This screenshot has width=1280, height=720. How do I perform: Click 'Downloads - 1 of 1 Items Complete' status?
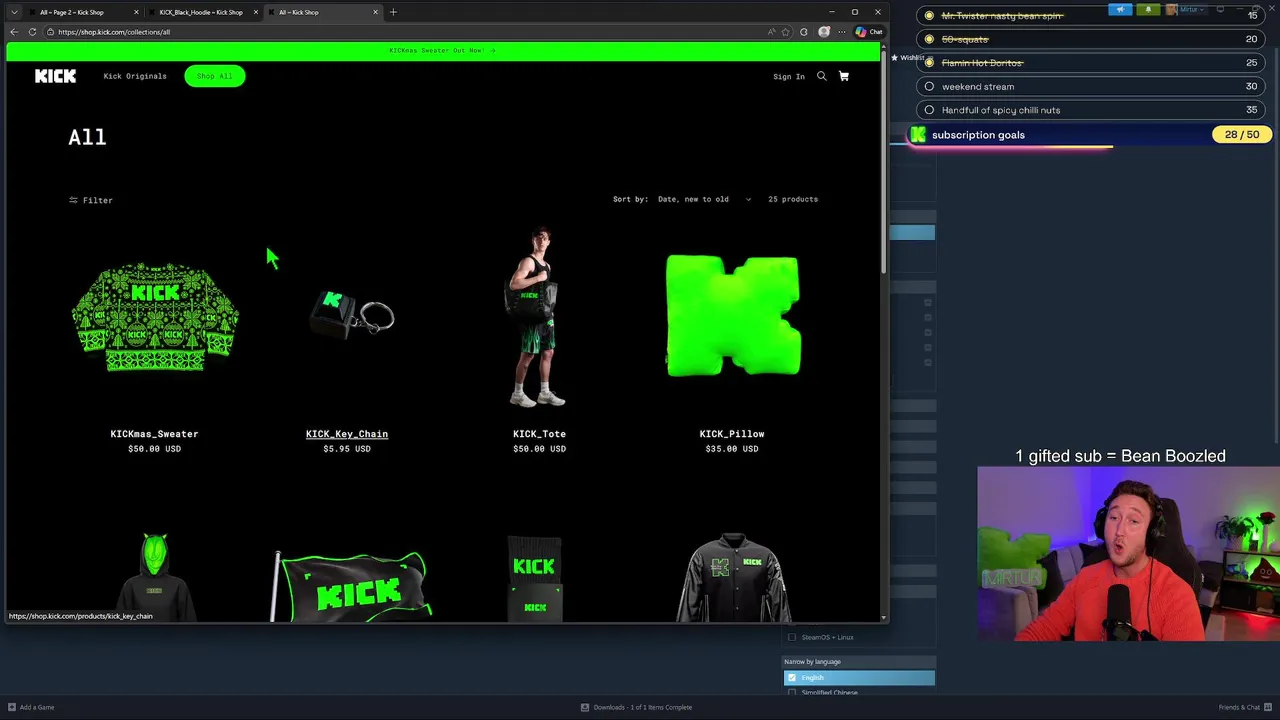point(642,707)
